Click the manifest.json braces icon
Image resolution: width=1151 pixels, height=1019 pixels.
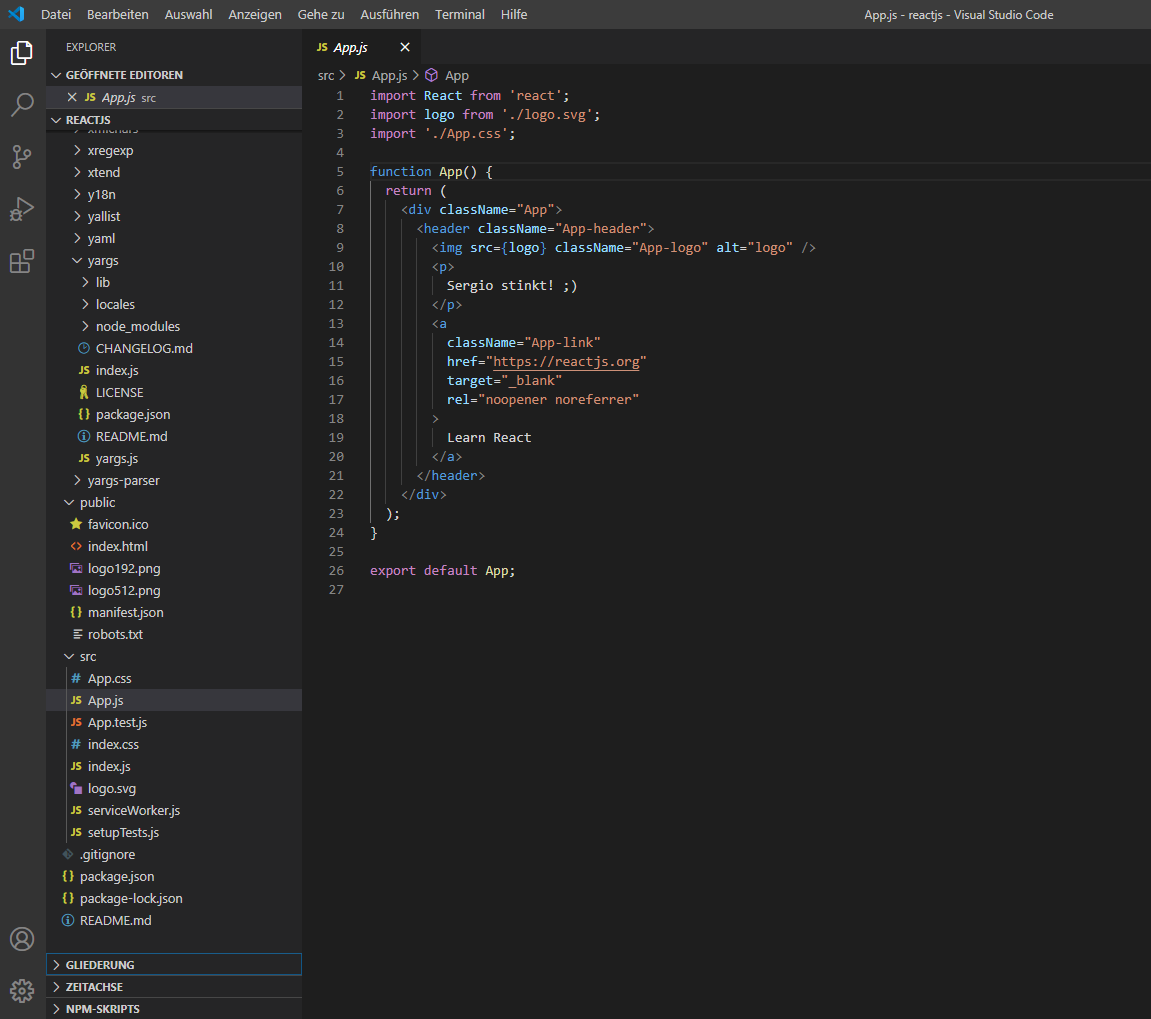point(76,612)
